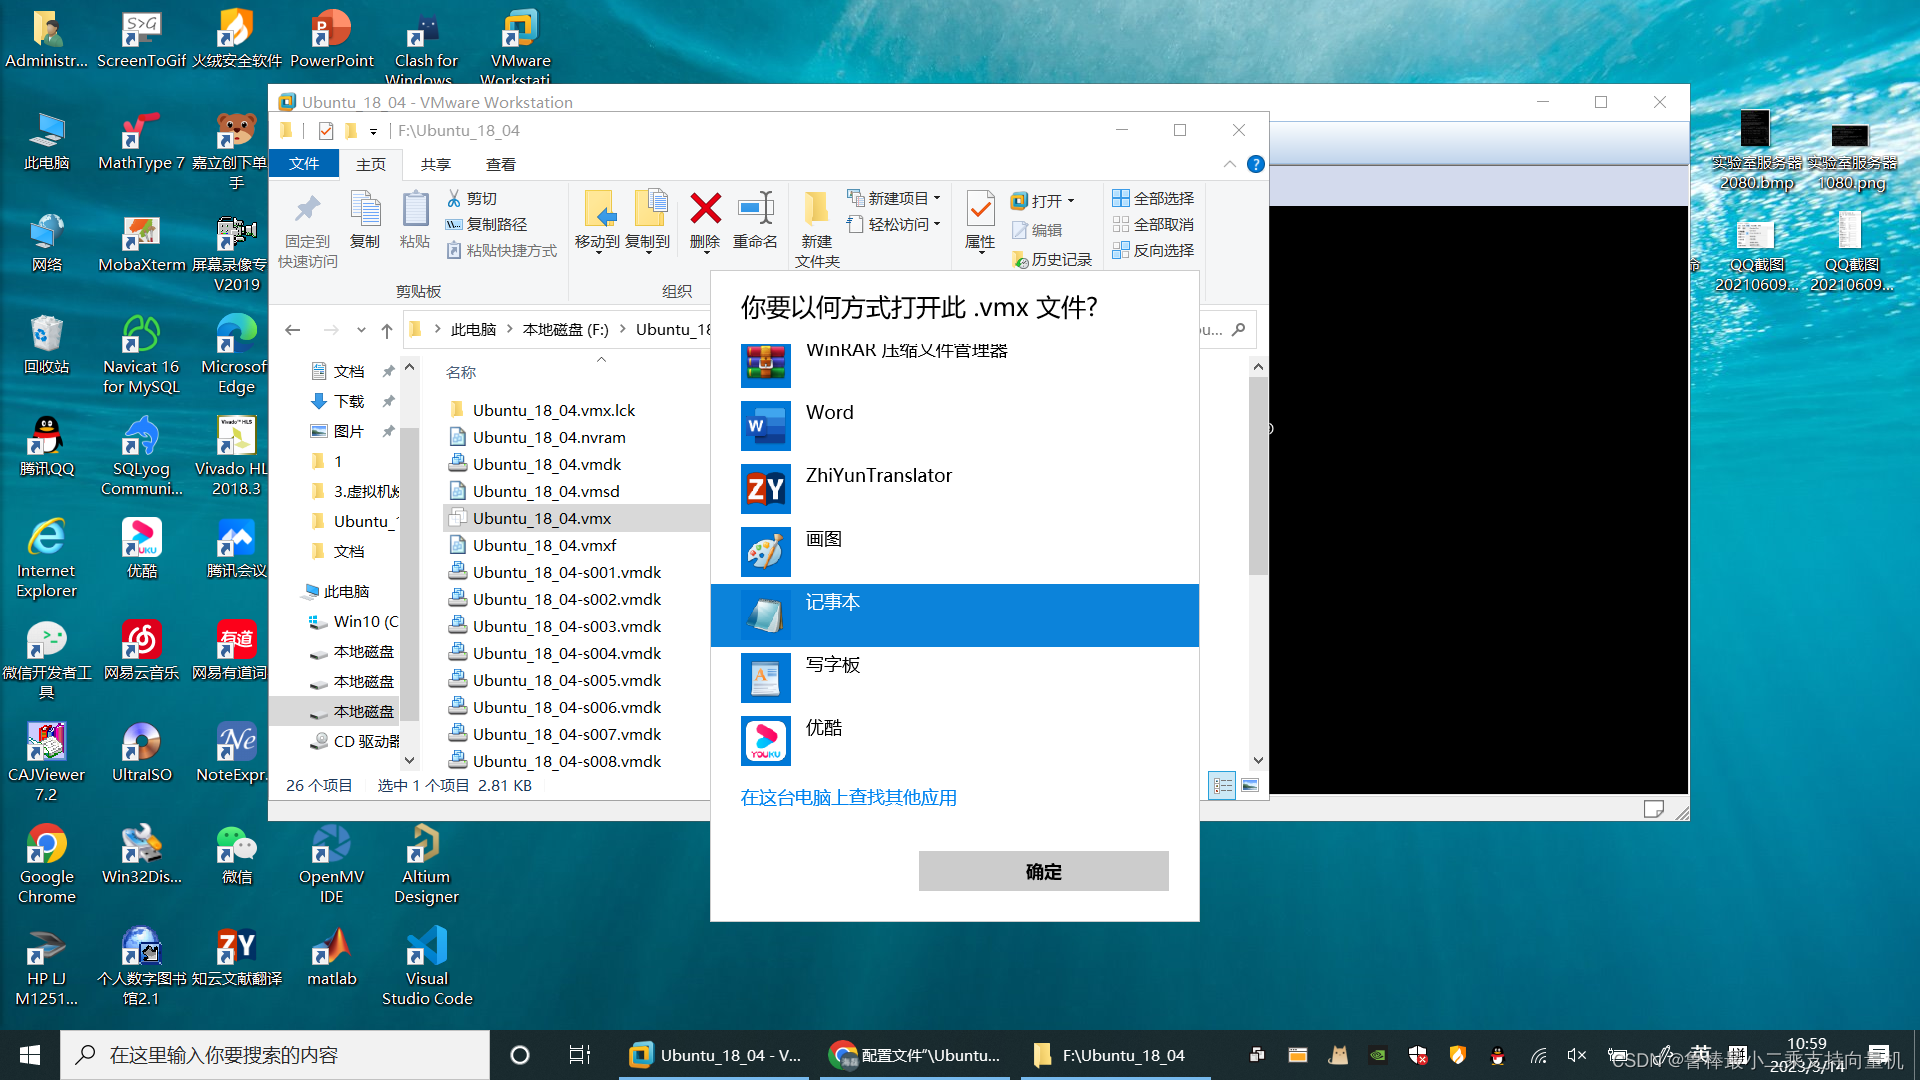
Task: Open the Quick Access Toolbar customize dropdown
Action: [373, 131]
